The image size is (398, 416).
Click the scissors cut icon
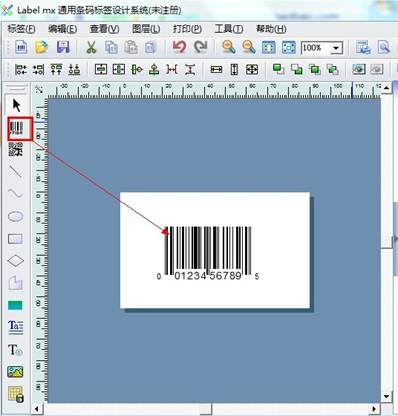pos(91,47)
